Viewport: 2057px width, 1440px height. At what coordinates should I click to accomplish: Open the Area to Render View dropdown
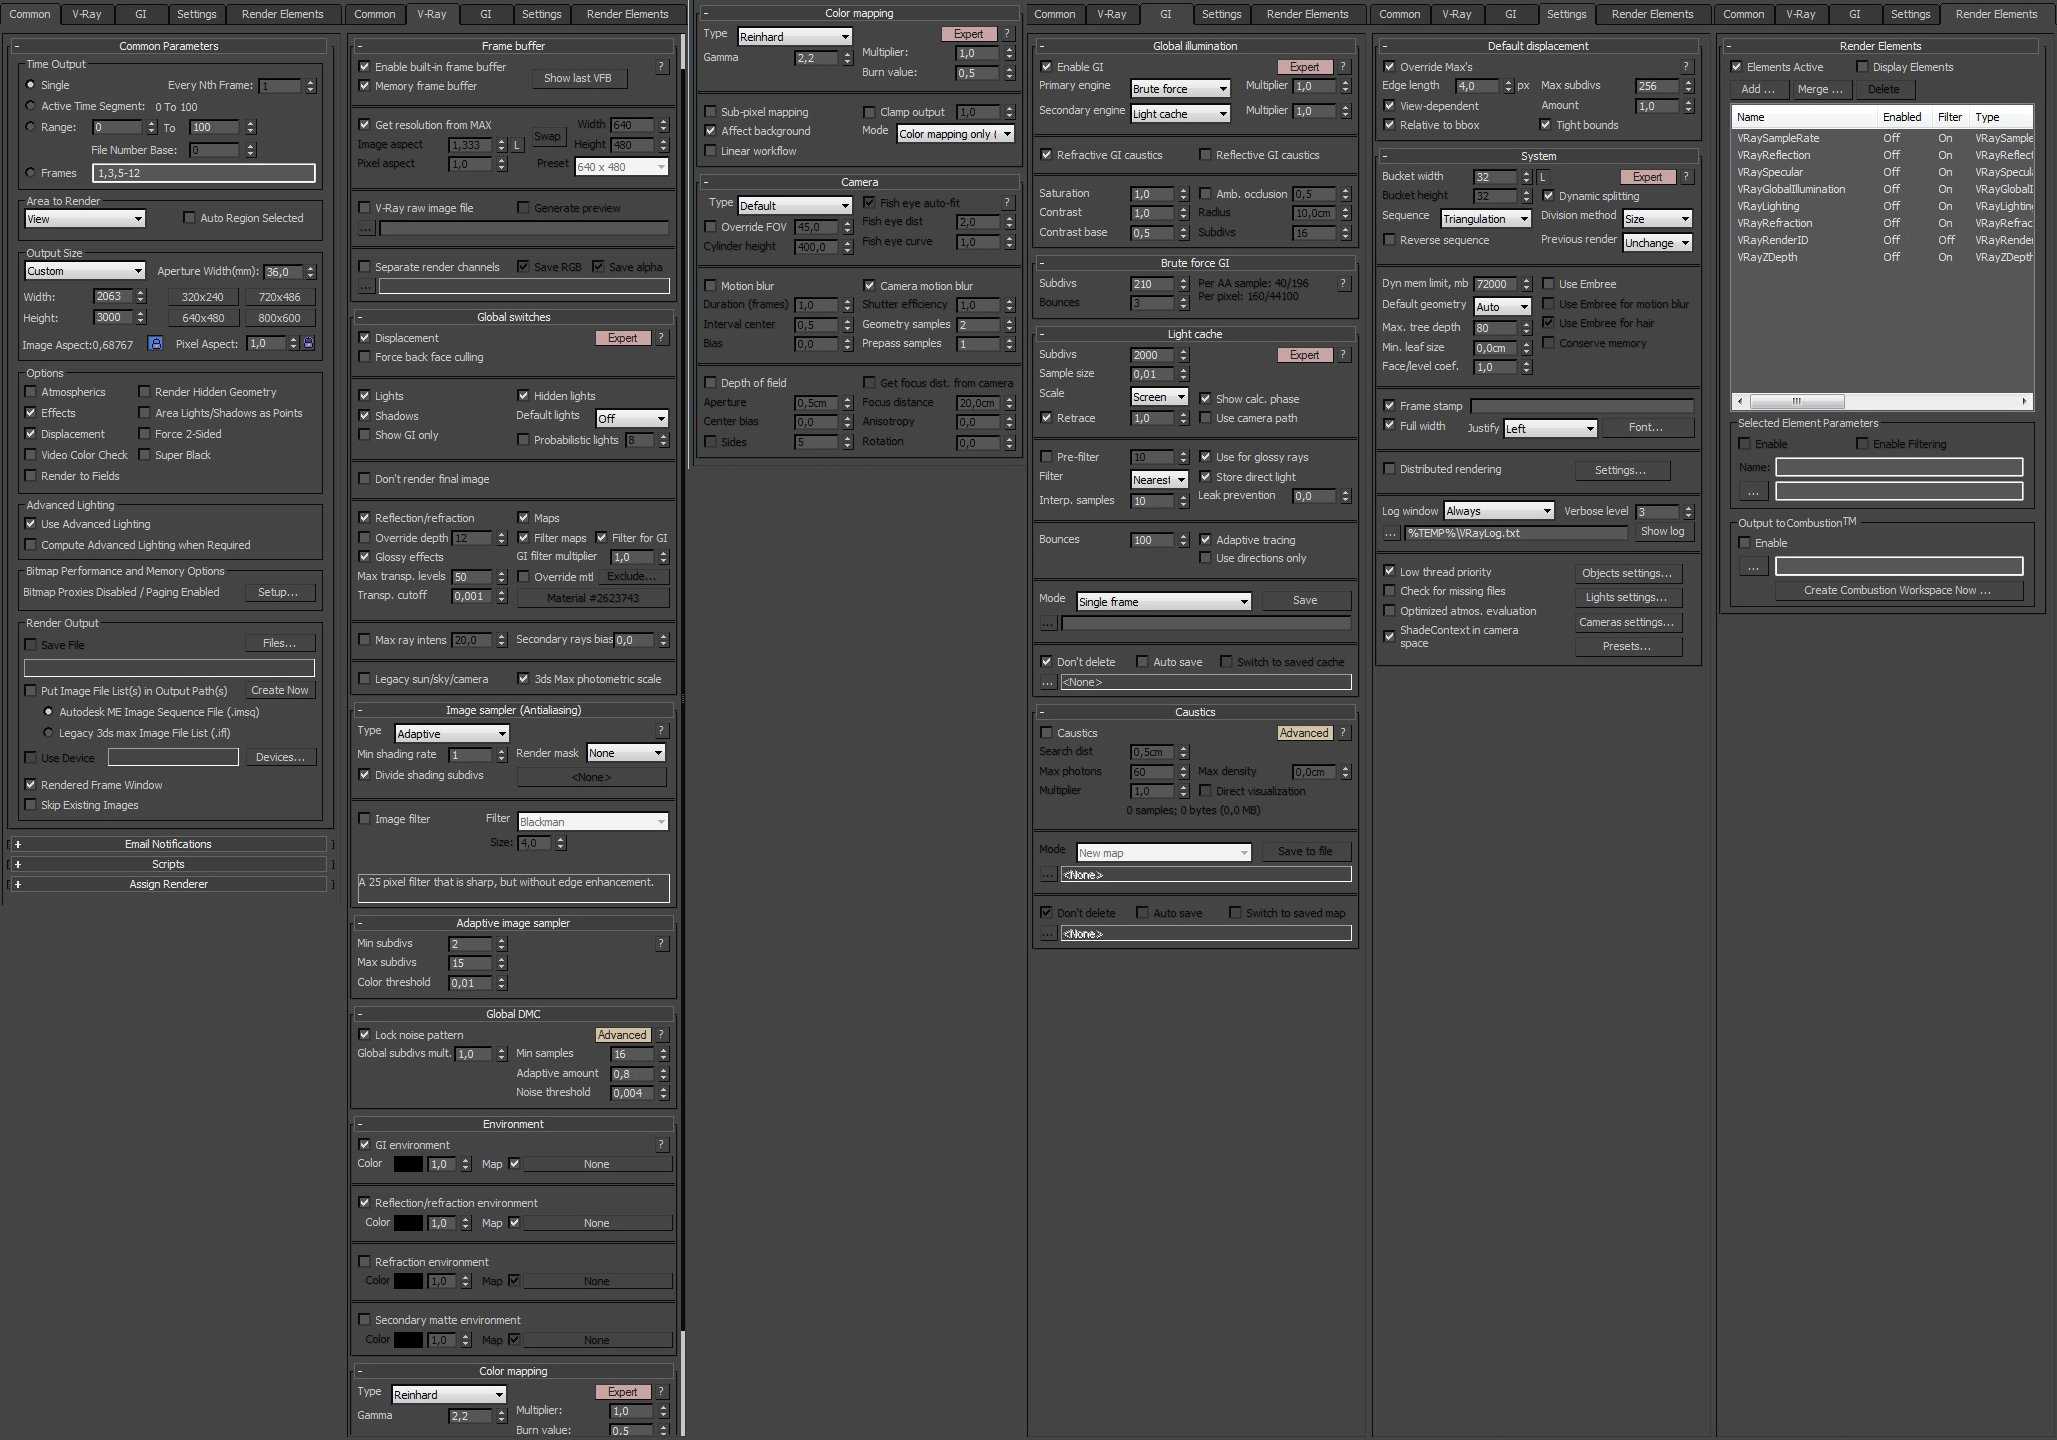tap(85, 219)
